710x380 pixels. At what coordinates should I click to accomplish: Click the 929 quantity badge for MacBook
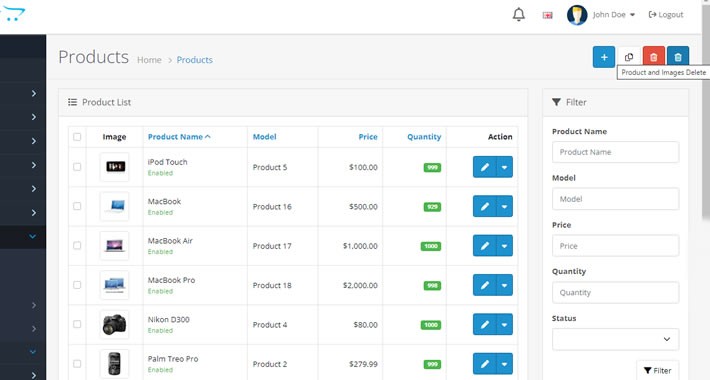(x=432, y=207)
